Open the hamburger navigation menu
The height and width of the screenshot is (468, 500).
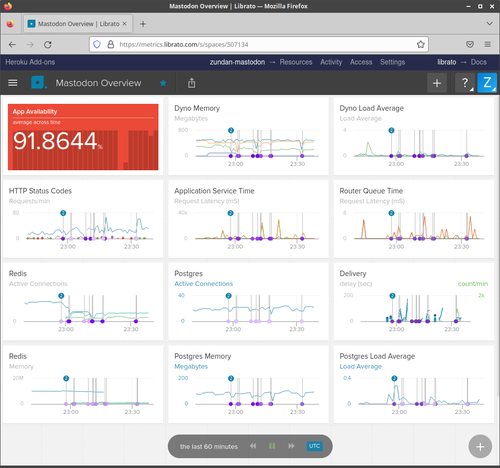[13, 83]
